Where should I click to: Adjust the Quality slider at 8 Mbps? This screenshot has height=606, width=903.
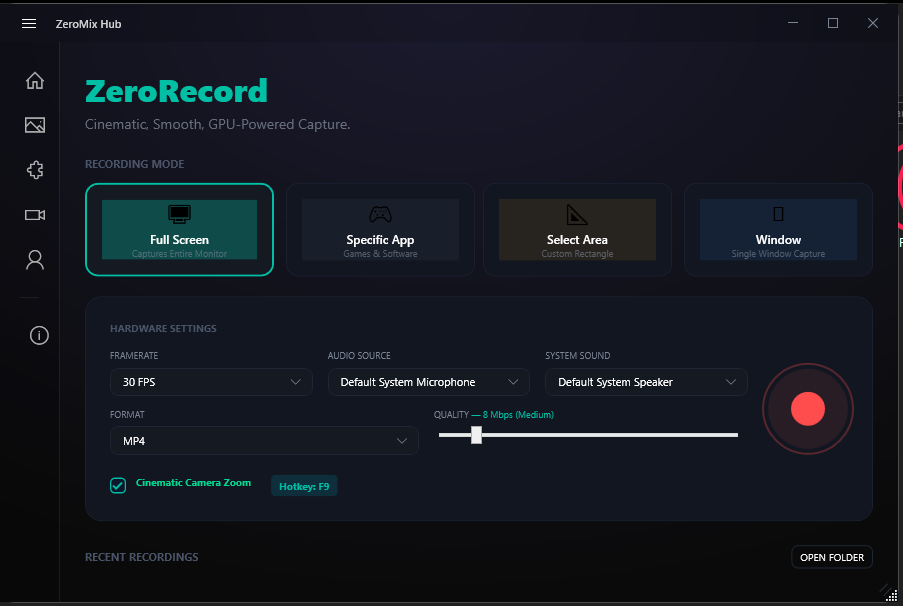pos(476,435)
